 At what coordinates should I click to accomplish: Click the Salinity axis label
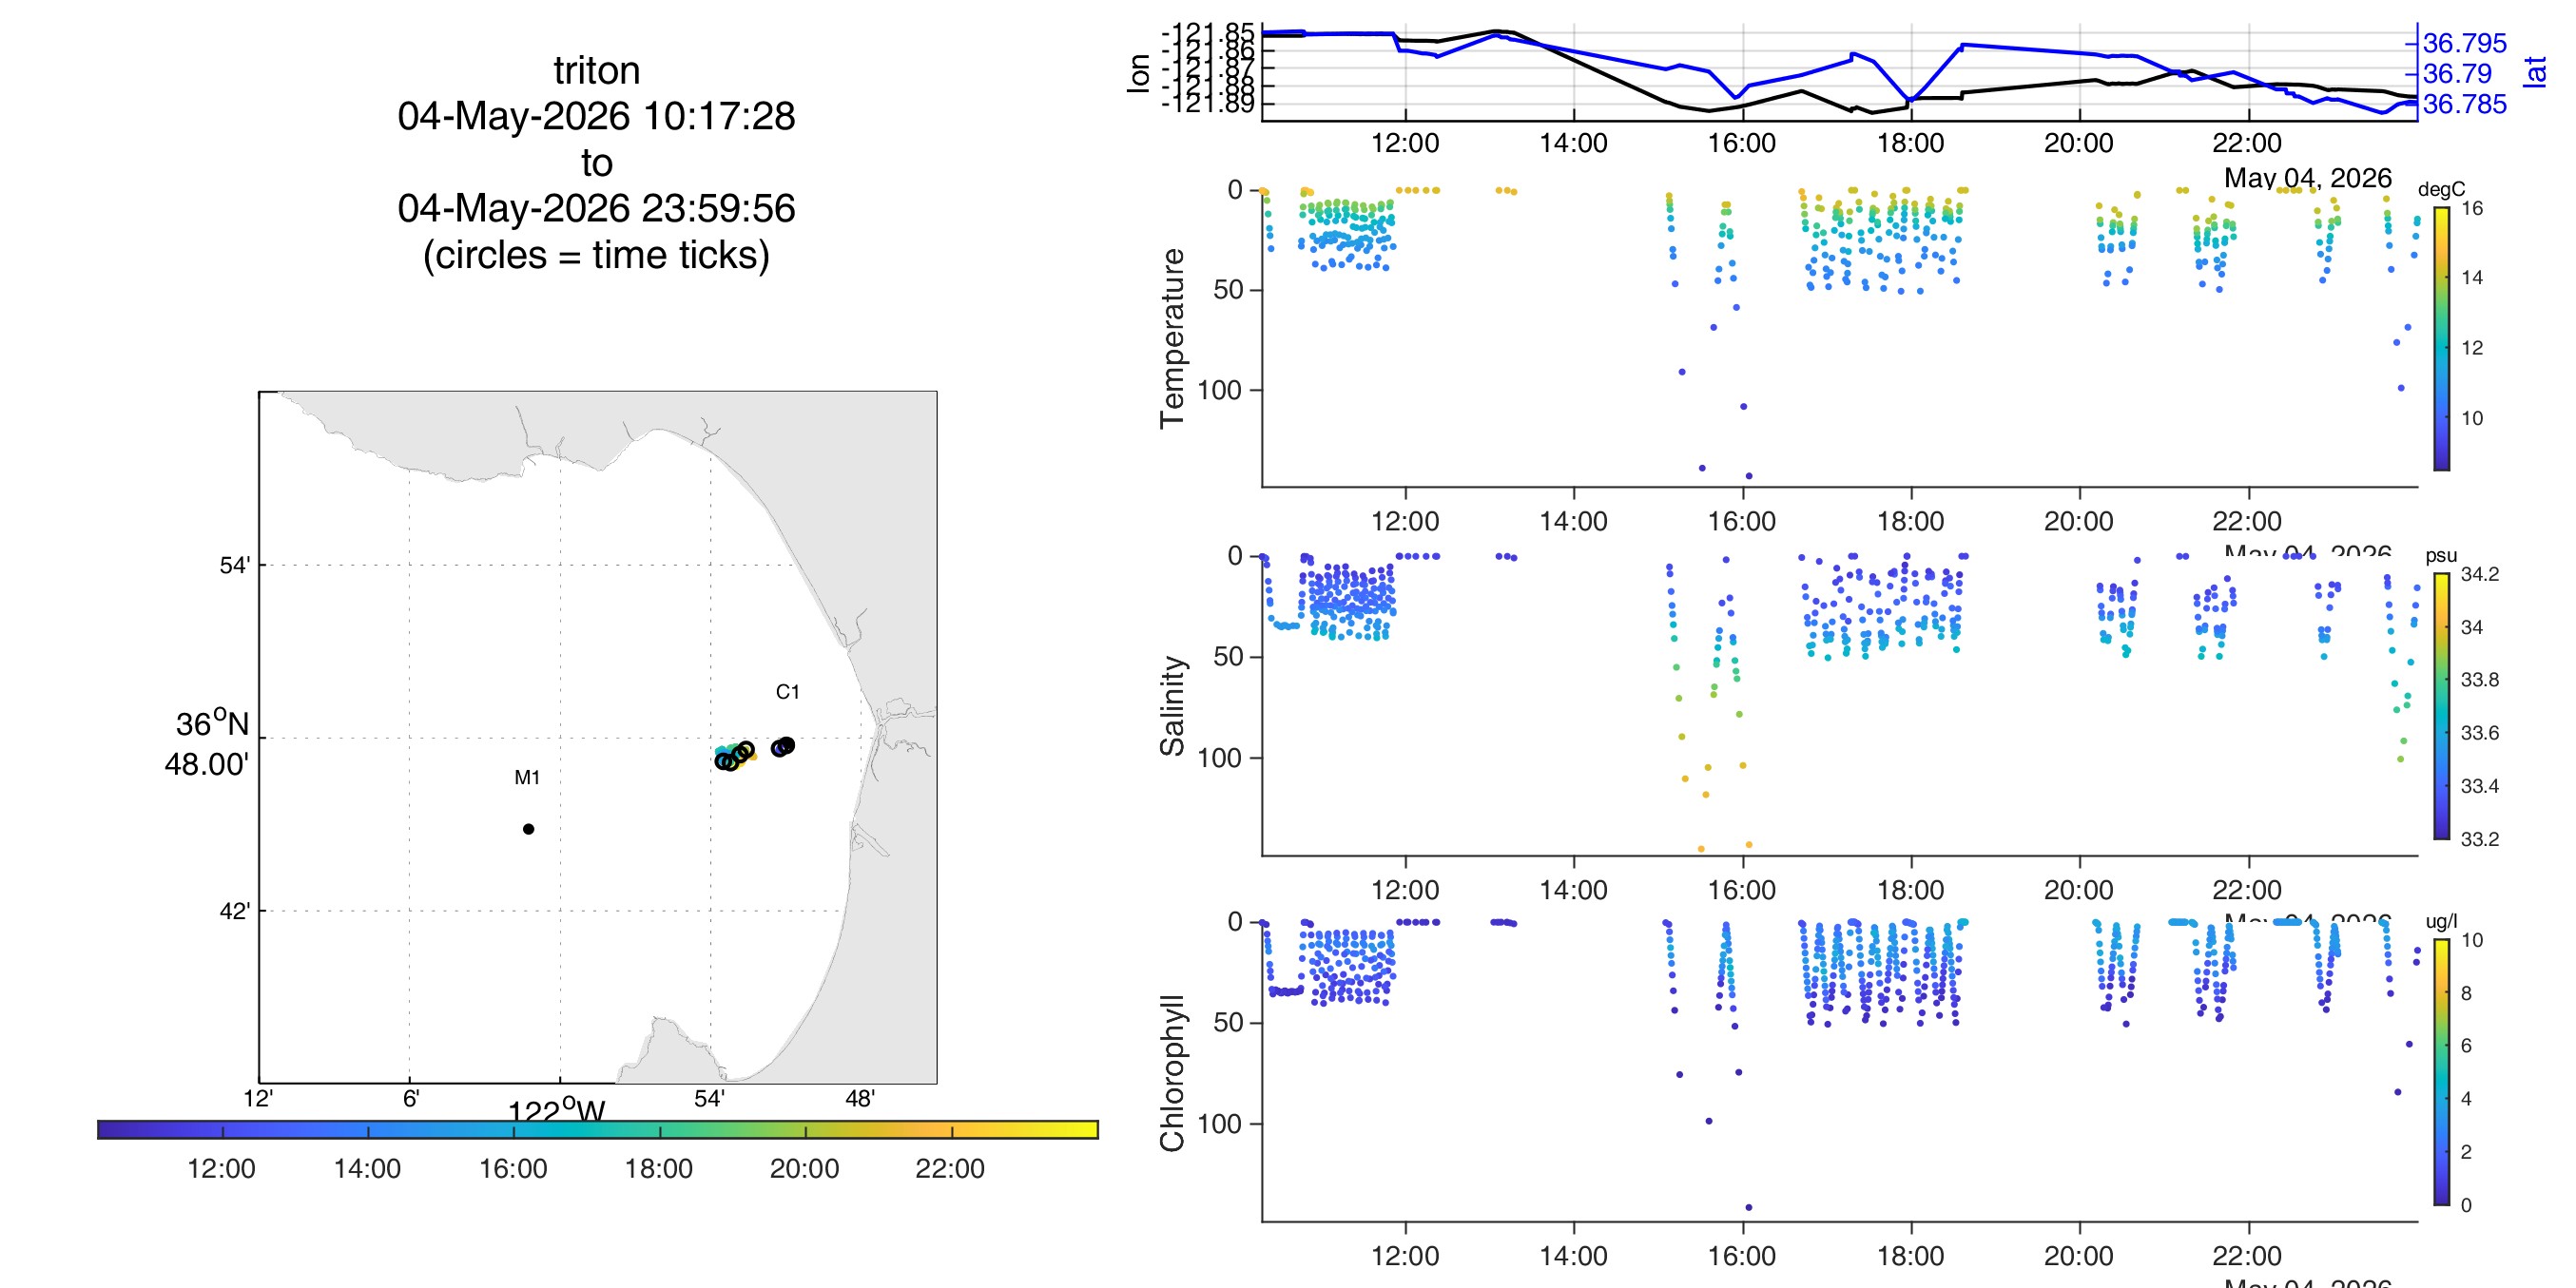tap(1171, 706)
